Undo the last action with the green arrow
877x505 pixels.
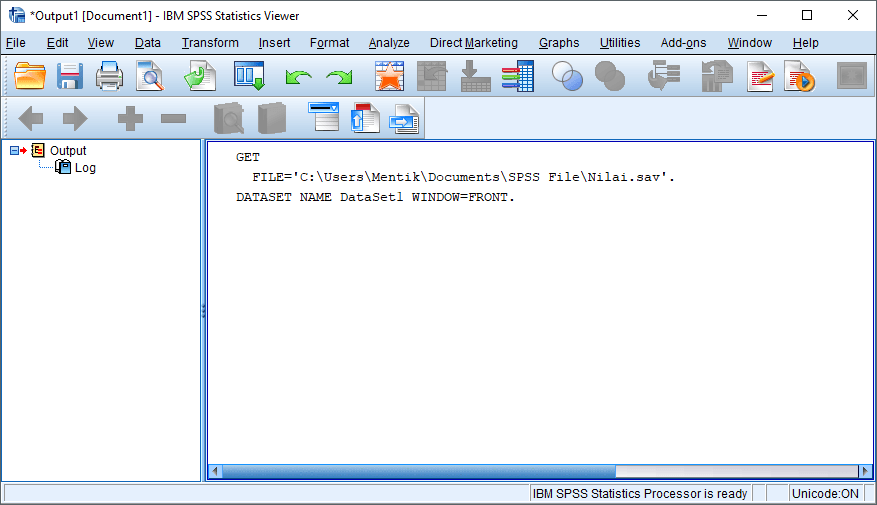(298, 77)
